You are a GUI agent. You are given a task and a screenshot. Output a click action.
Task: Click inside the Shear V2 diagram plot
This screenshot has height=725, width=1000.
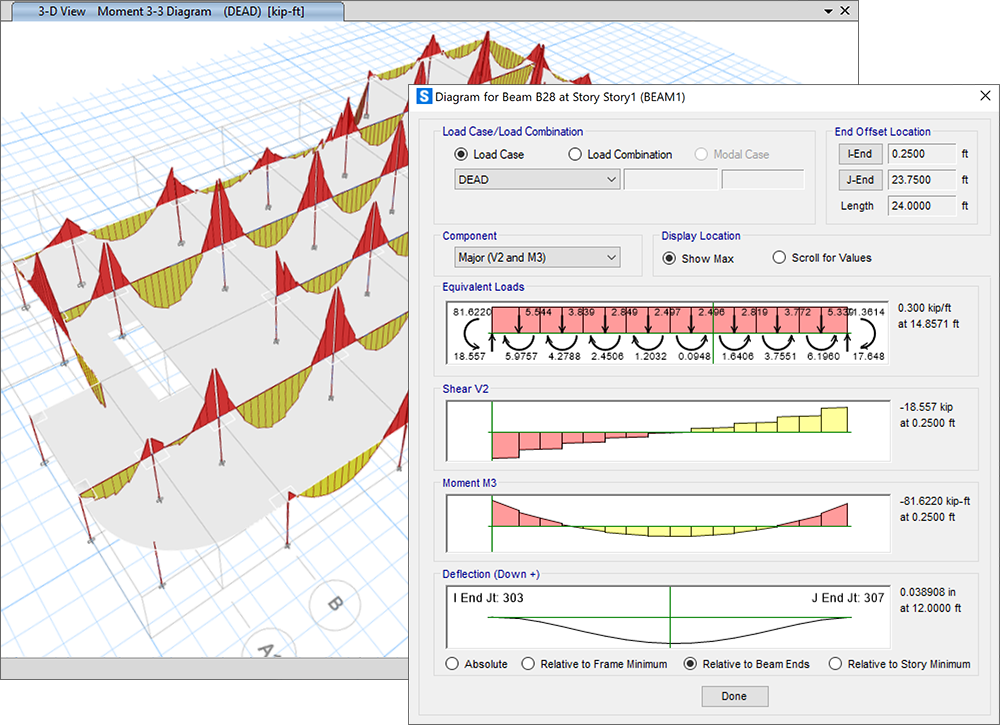click(x=668, y=432)
